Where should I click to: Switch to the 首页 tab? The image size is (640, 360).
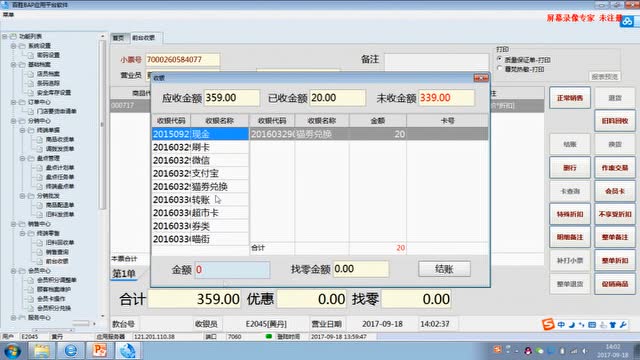click(118, 38)
